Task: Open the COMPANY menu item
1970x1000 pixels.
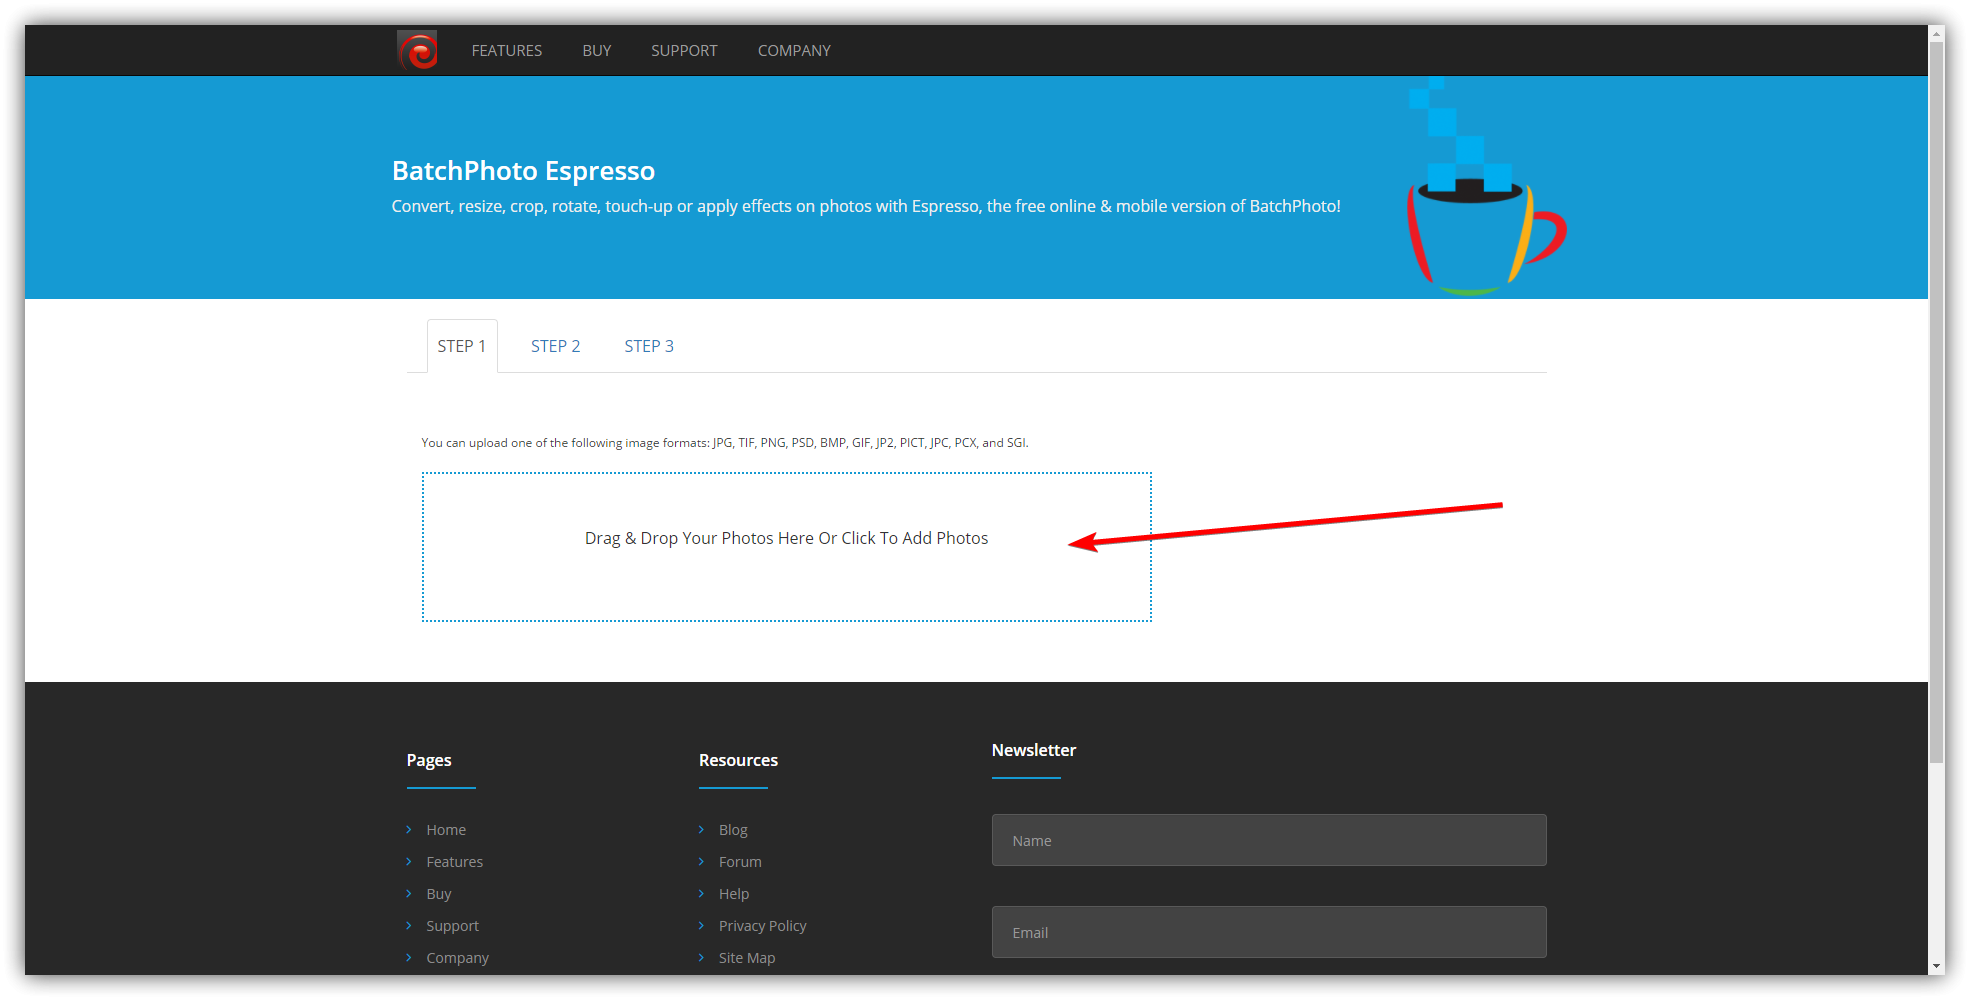Action: coord(794,51)
